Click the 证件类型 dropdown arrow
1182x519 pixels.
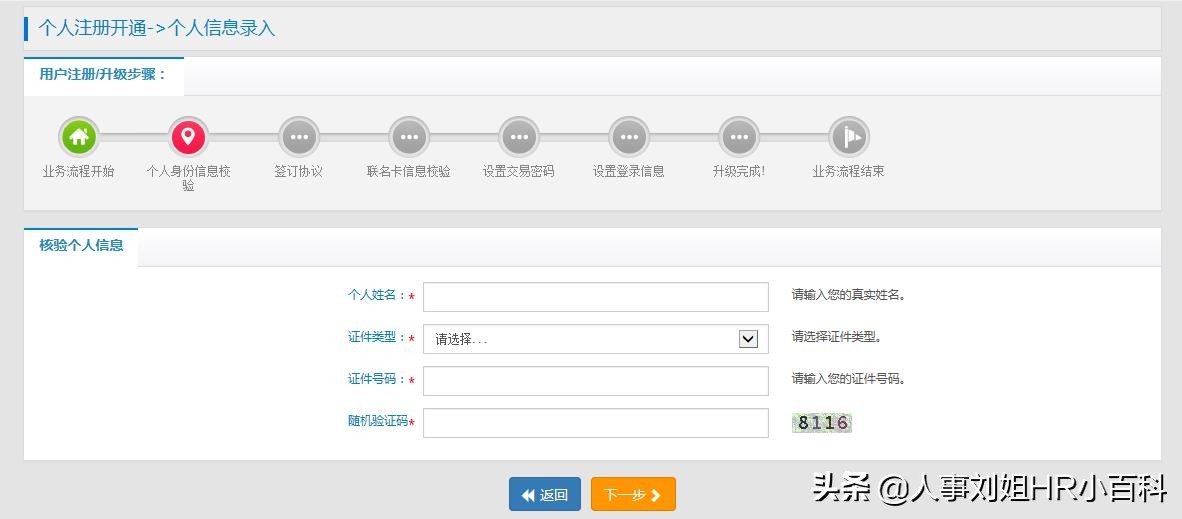coord(748,339)
